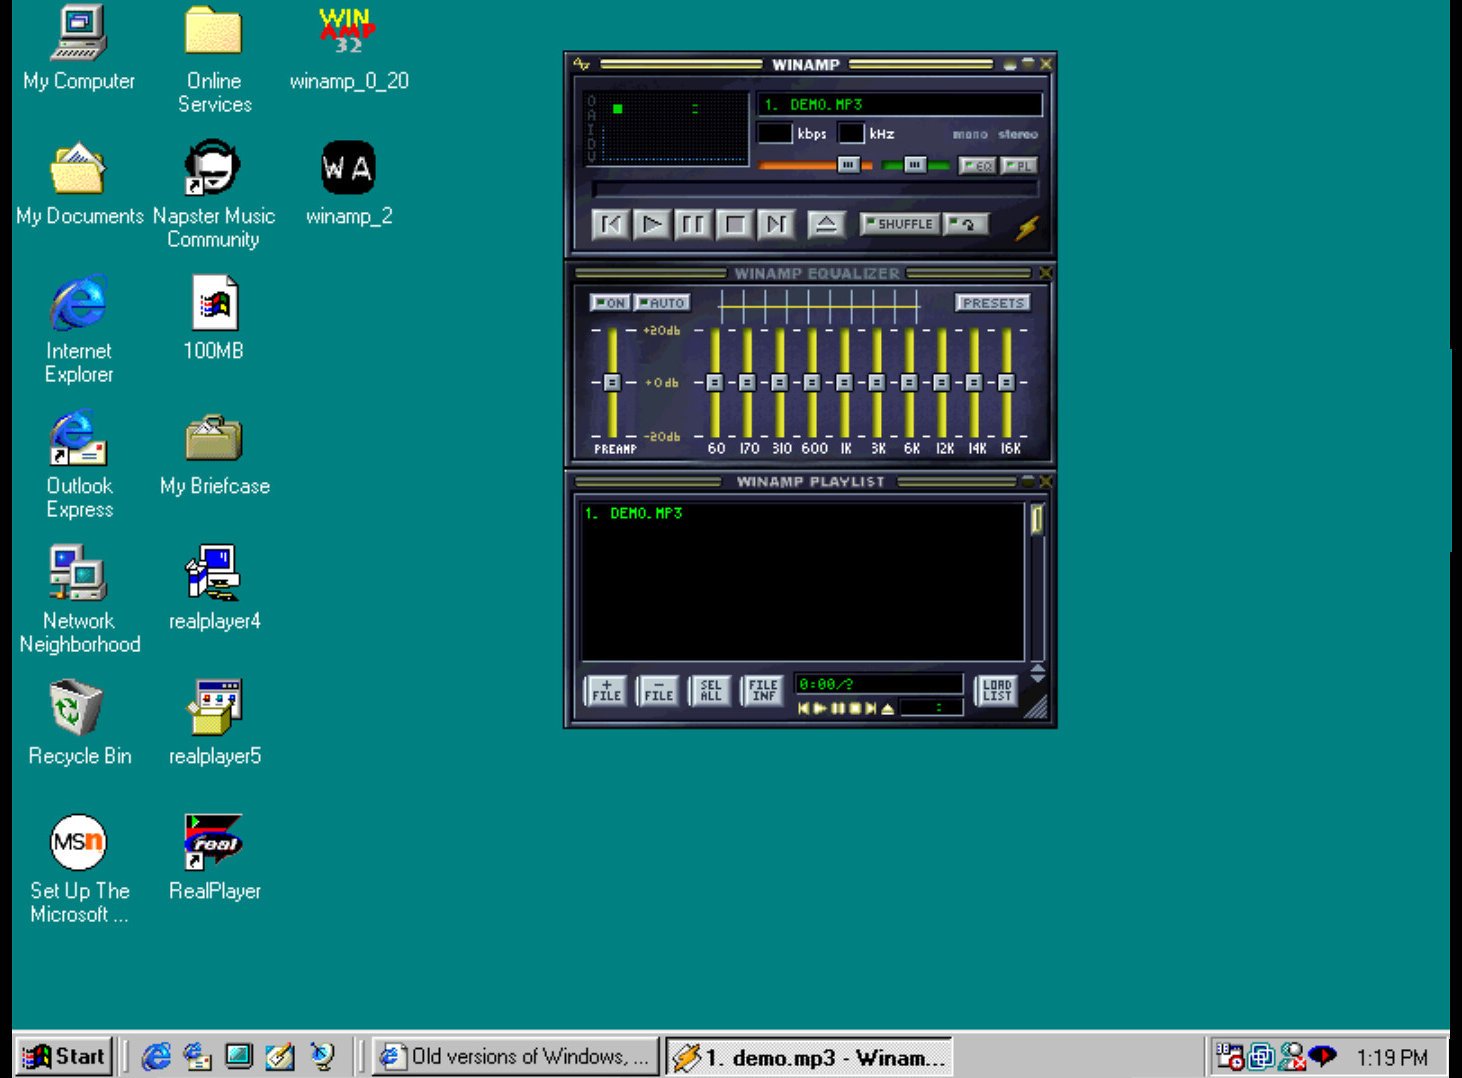Enable the equalizer with the ON toggle
The width and height of the screenshot is (1462, 1078).
tap(611, 302)
